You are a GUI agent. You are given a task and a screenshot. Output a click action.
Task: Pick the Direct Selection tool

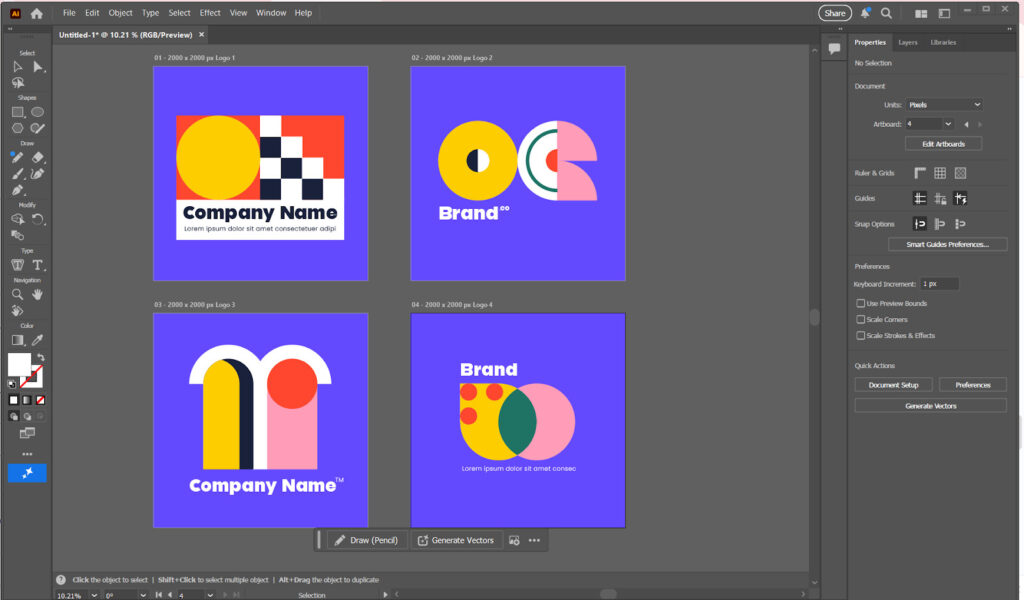pos(38,67)
